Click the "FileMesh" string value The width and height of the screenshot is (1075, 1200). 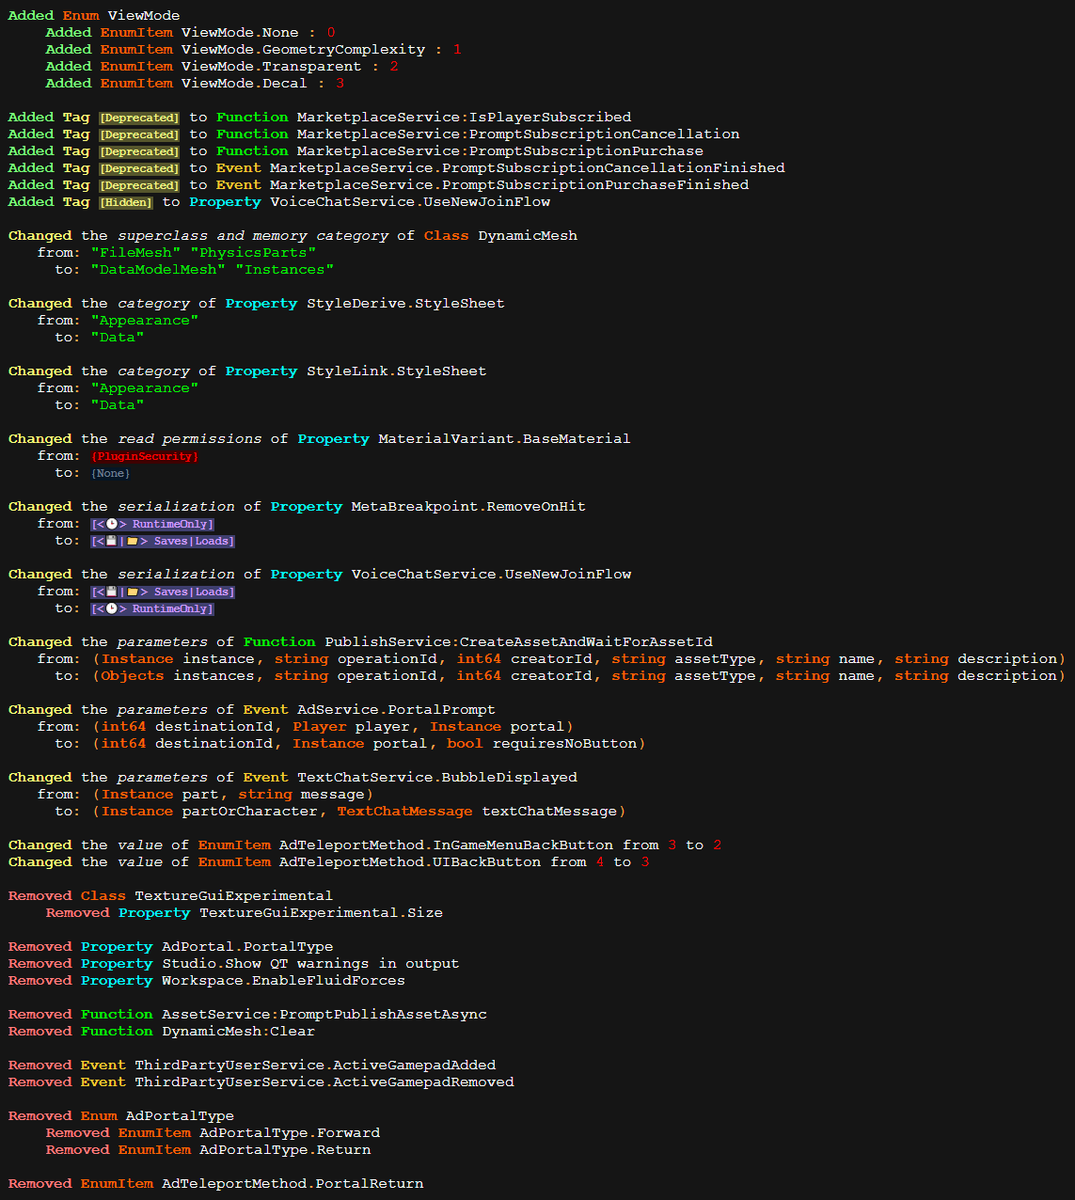pyautogui.click(x=135, y=253)
